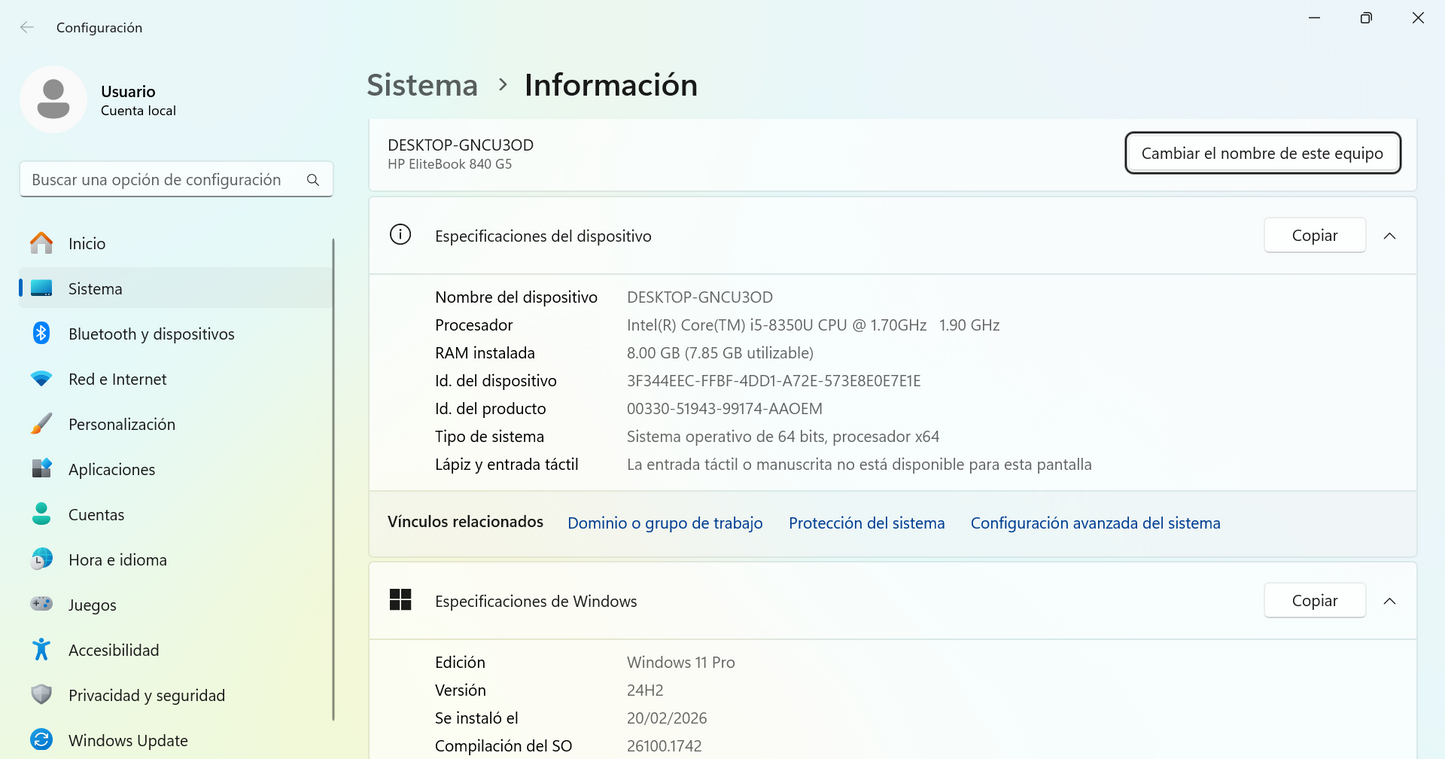Image resolution: width=1445 pixels, height=759 pixels.
Task: Select Hora e idioma
Action: coord(176,560)
